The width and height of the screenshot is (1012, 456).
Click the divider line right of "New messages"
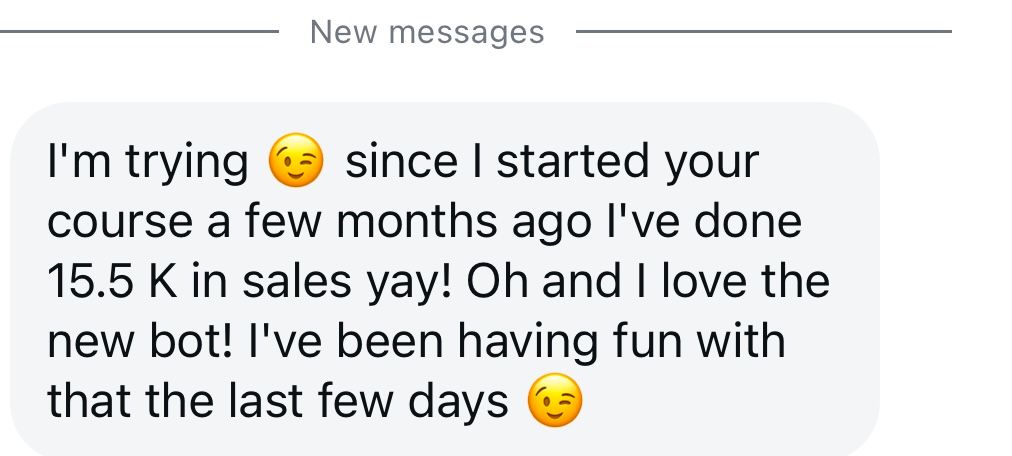[x=764, y=32]
